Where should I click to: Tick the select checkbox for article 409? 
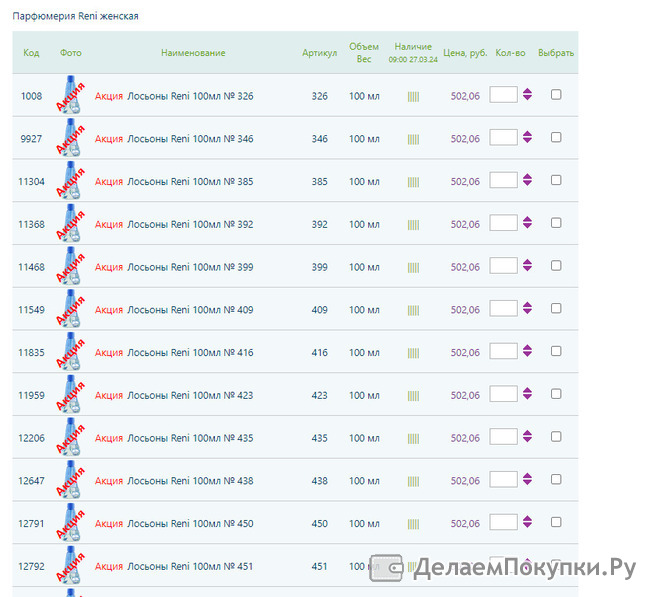coord(556,308)
